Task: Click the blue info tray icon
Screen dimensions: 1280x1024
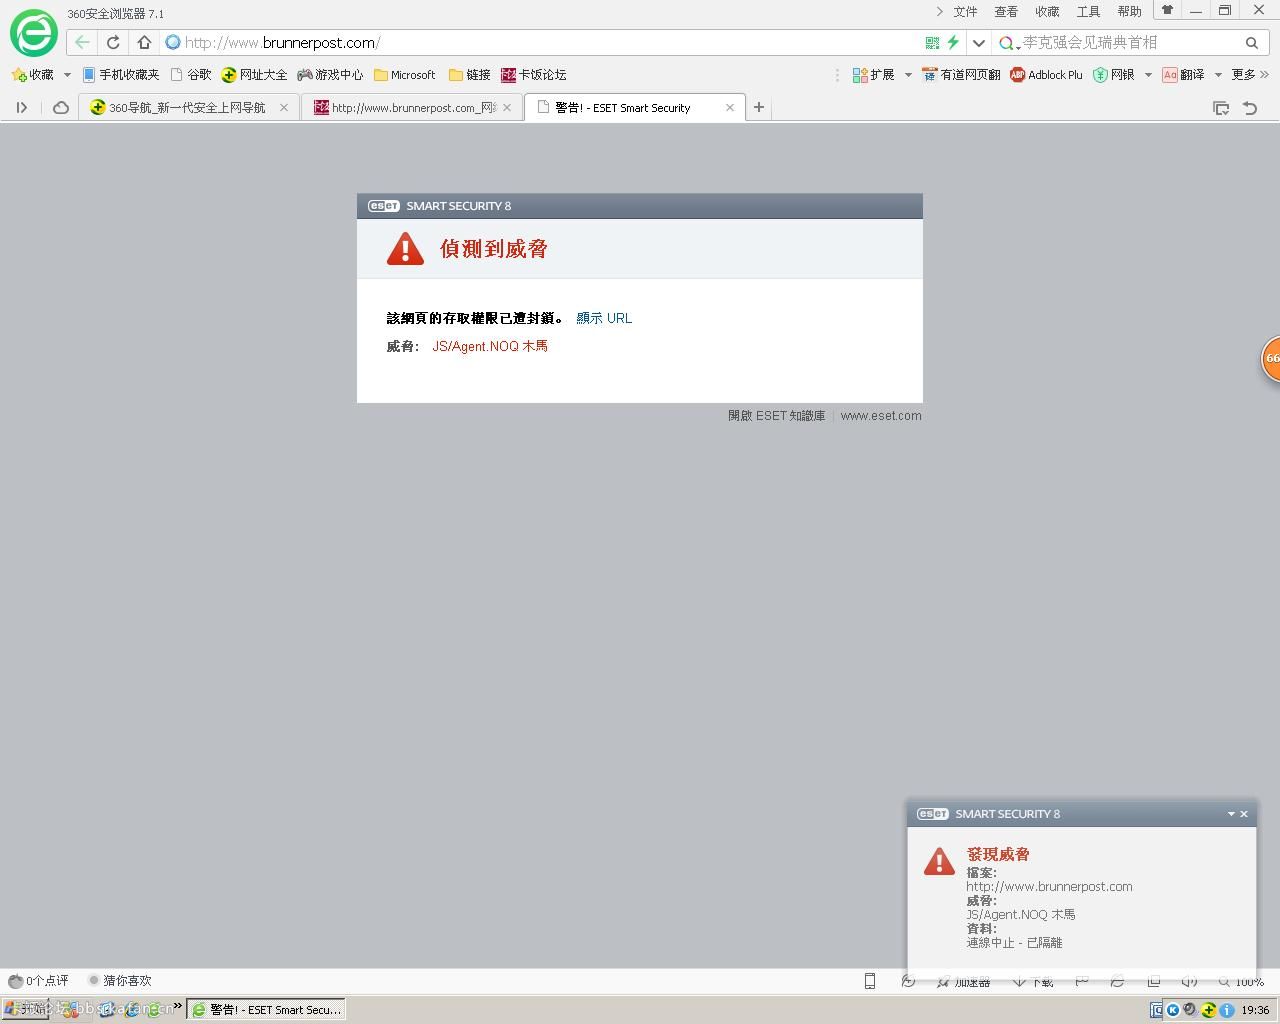Action: pos(1227,1010)
